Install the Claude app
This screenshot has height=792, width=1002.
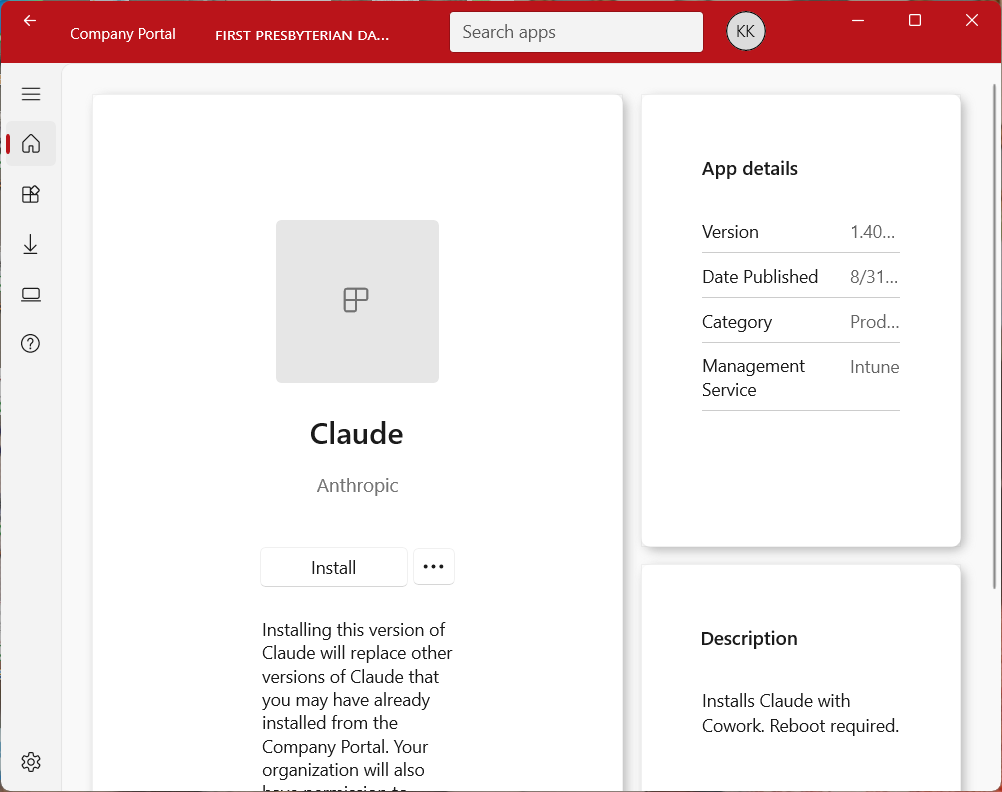coord(334,567)
